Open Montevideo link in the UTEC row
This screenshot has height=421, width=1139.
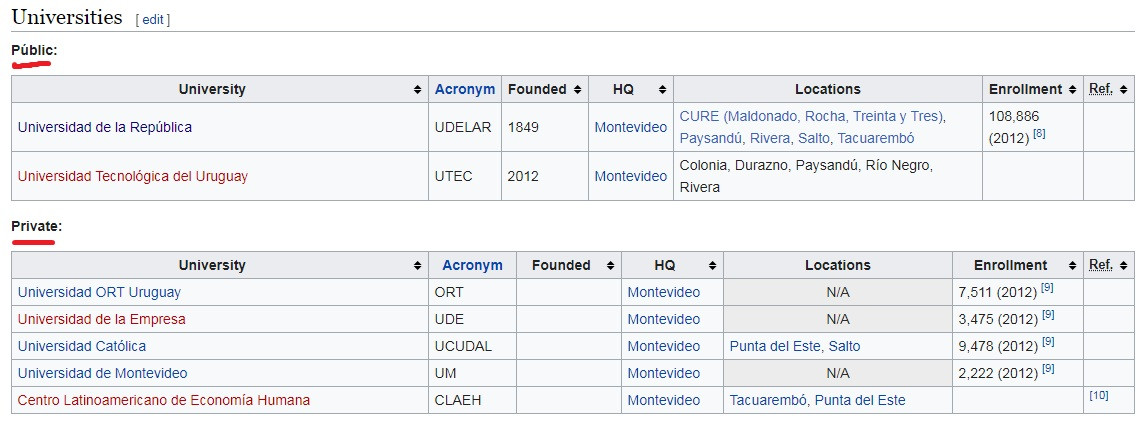click(x=630, y=176)
